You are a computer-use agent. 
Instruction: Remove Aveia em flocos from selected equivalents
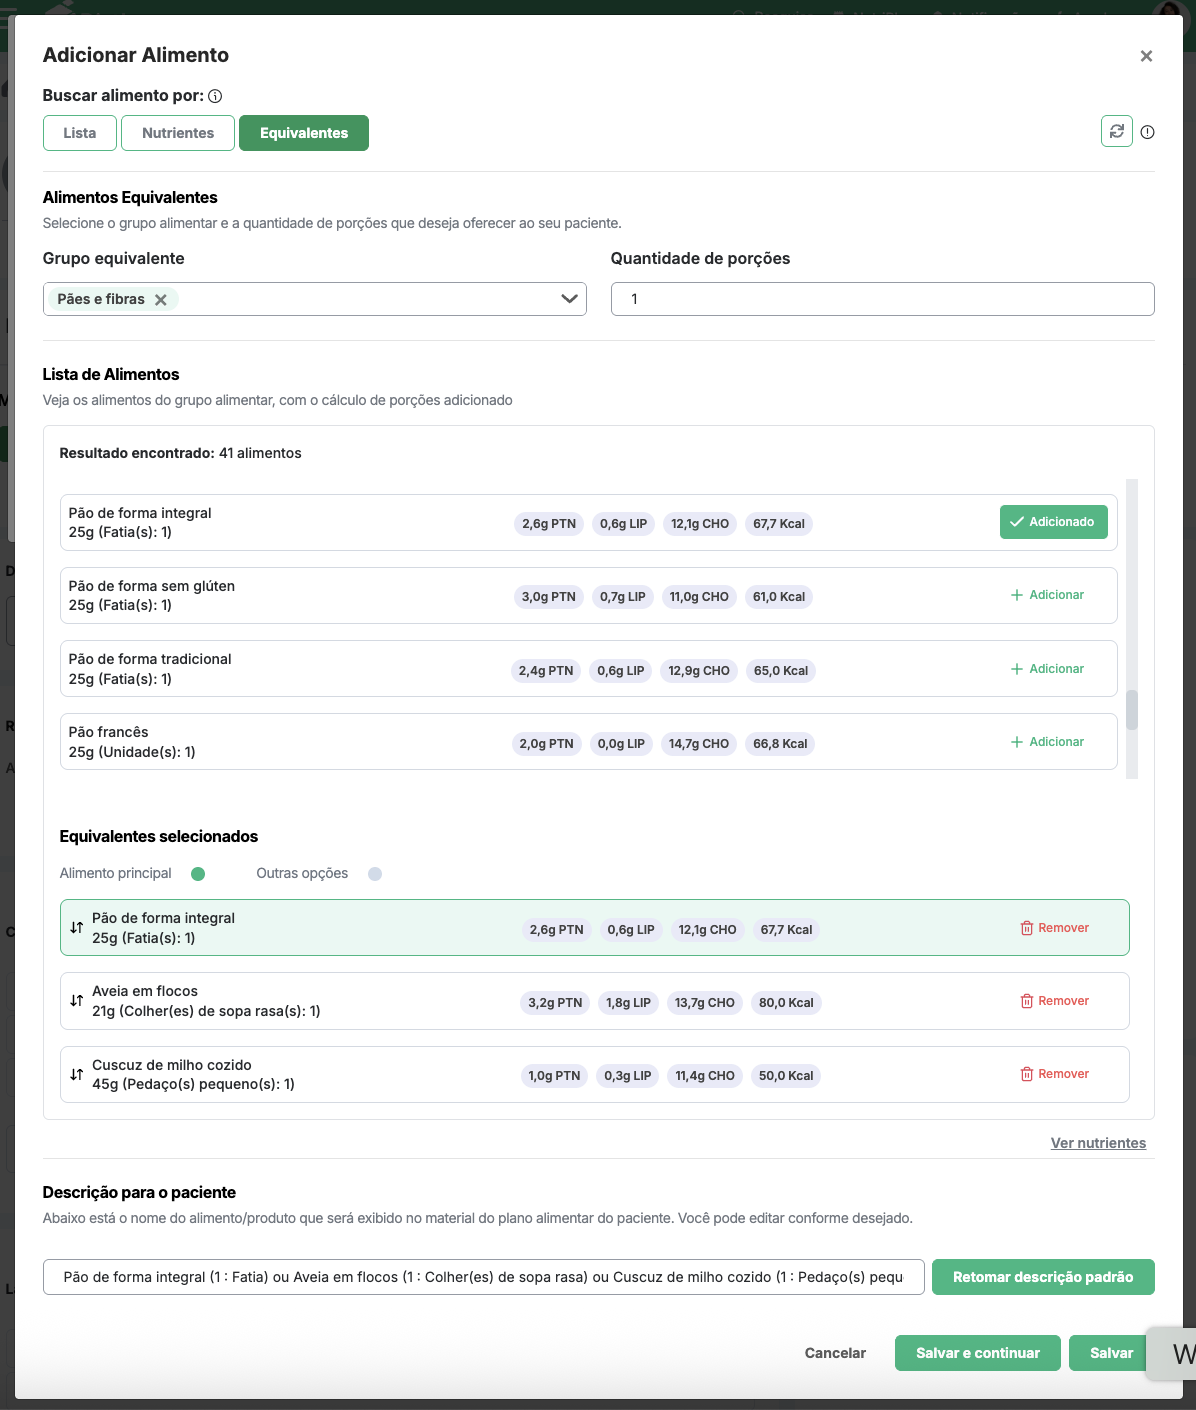(x=1054, y=1001)
